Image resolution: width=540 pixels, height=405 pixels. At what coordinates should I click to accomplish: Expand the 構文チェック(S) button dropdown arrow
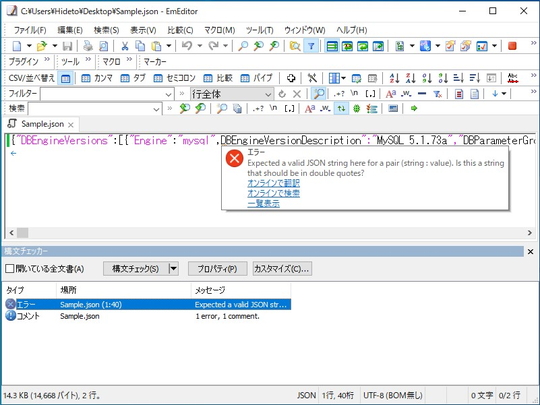tap(174, 269)
